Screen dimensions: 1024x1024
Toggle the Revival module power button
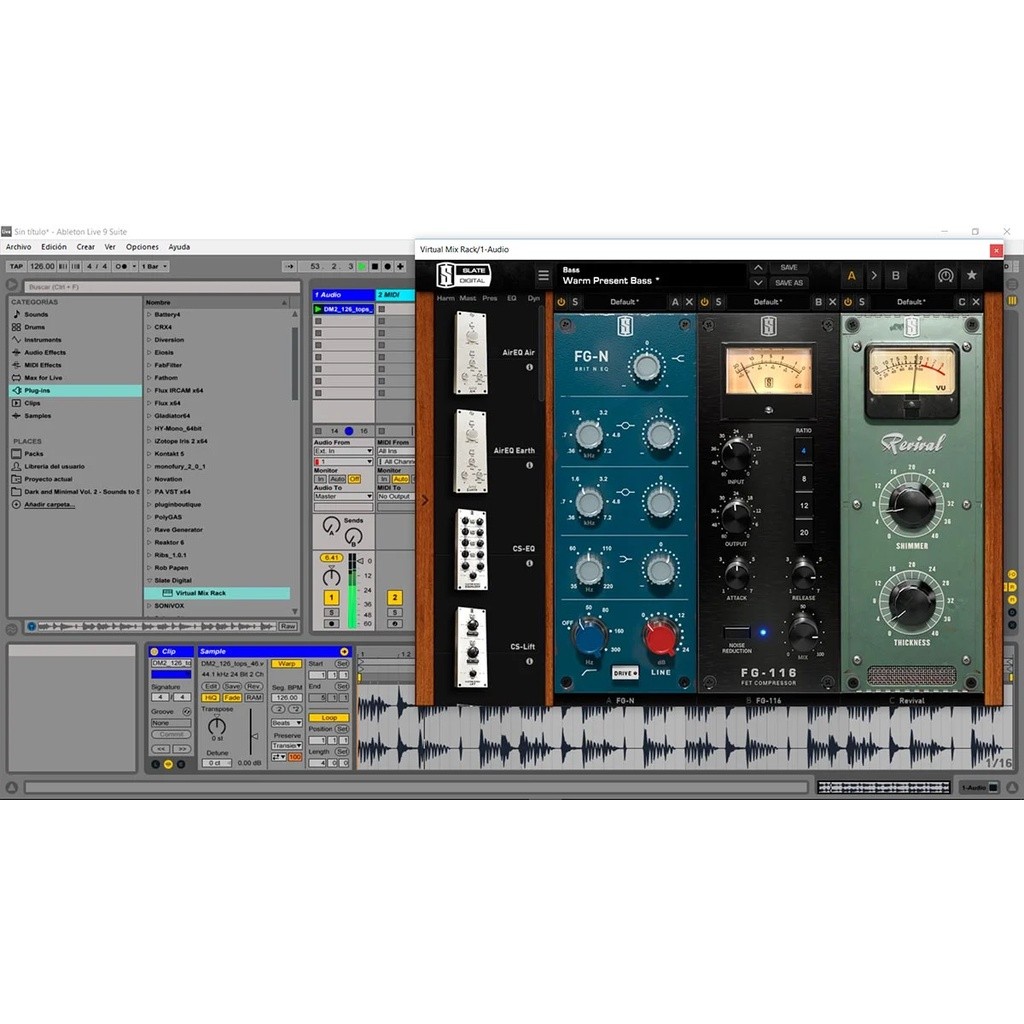click(x=848, y=302)
